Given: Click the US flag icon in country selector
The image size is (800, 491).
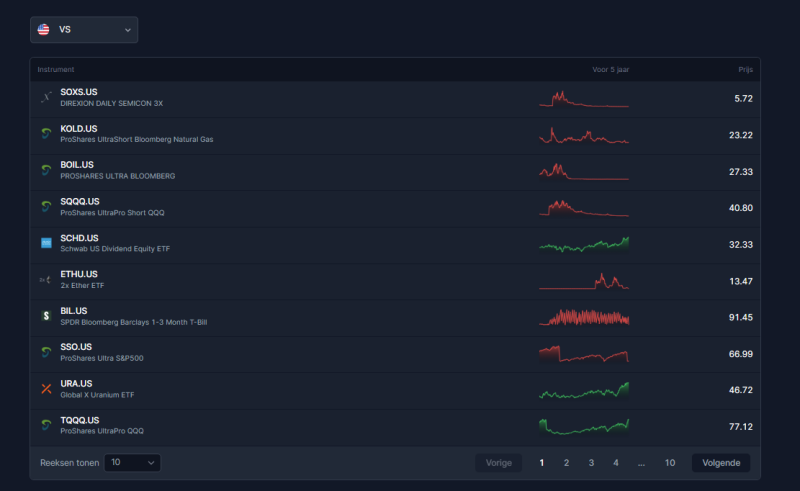Looking at the screenshot, I should click(43, 30).
